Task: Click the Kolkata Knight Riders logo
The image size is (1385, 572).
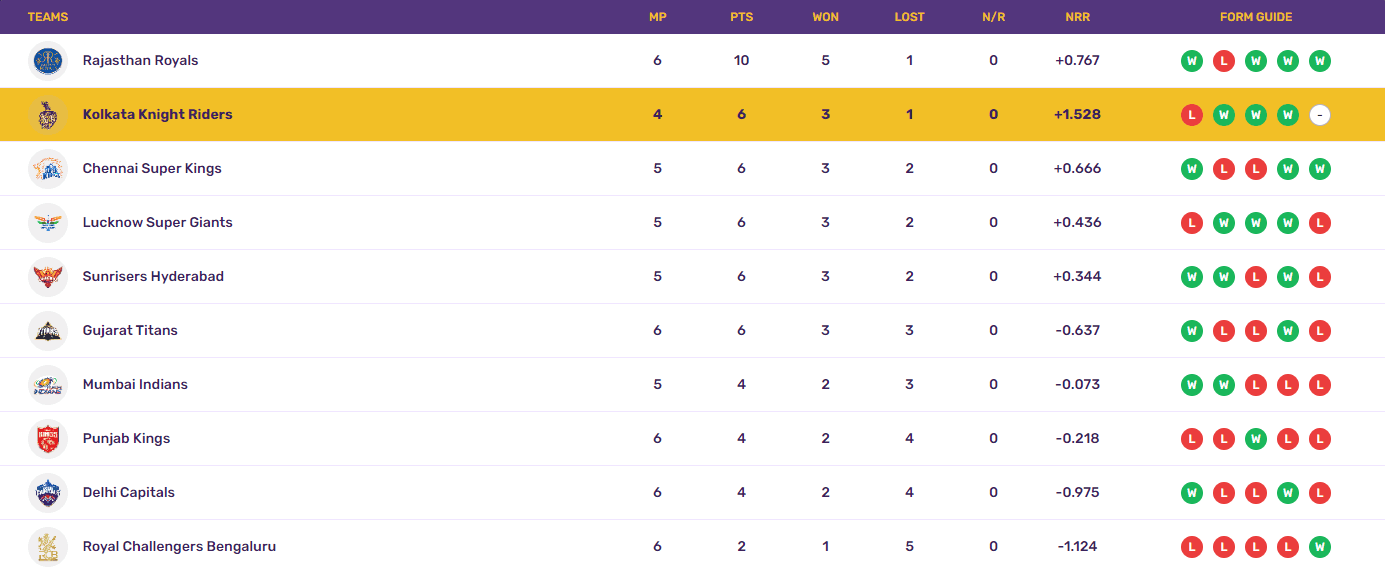Action: 48,115
